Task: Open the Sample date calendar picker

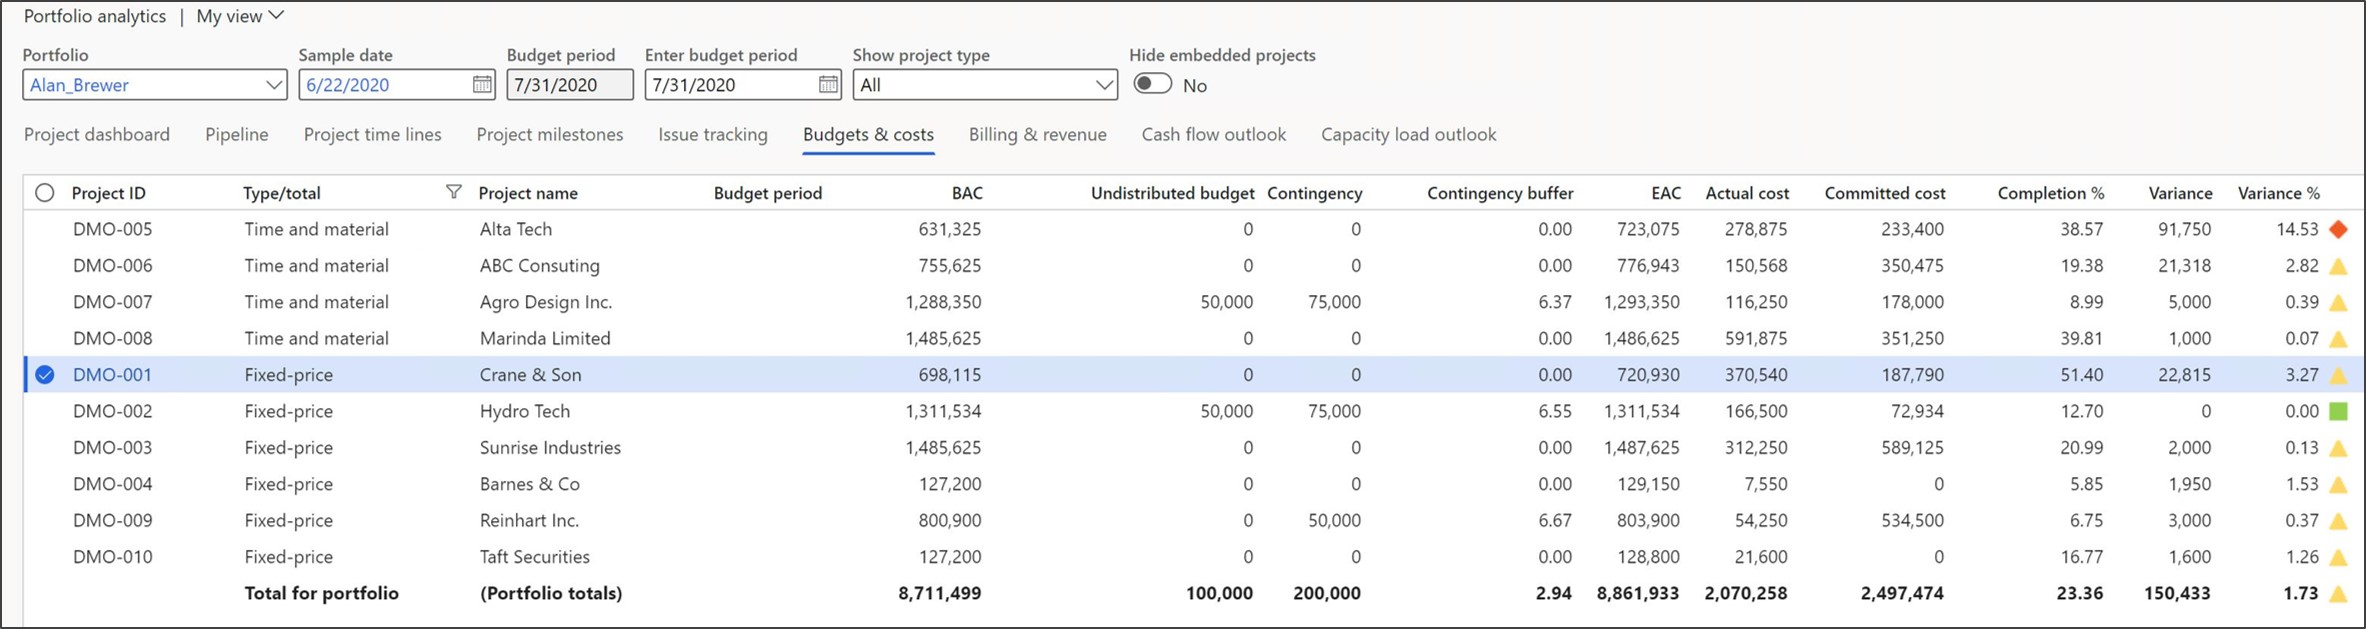Action: (x=482, y=85)
